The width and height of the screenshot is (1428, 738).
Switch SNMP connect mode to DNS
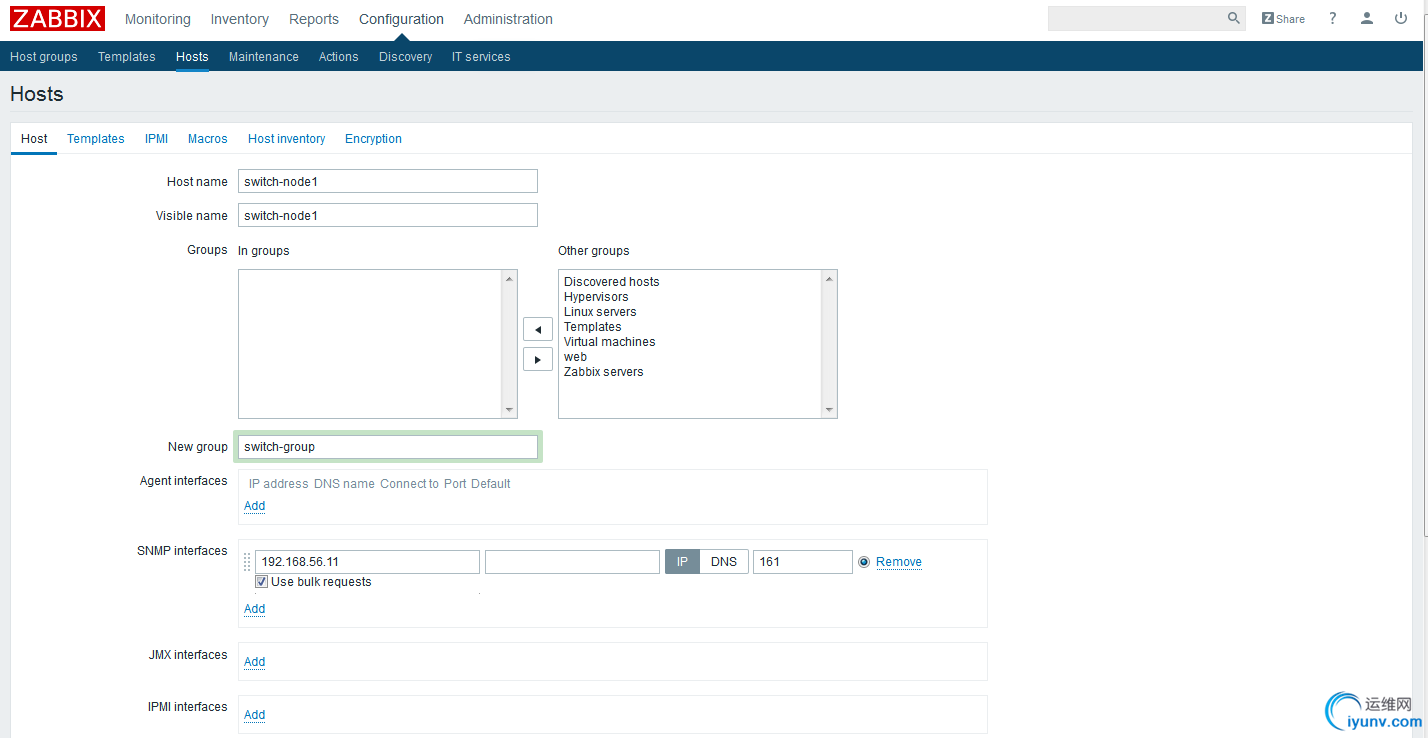pyautogui.click(x=724, y=562)
